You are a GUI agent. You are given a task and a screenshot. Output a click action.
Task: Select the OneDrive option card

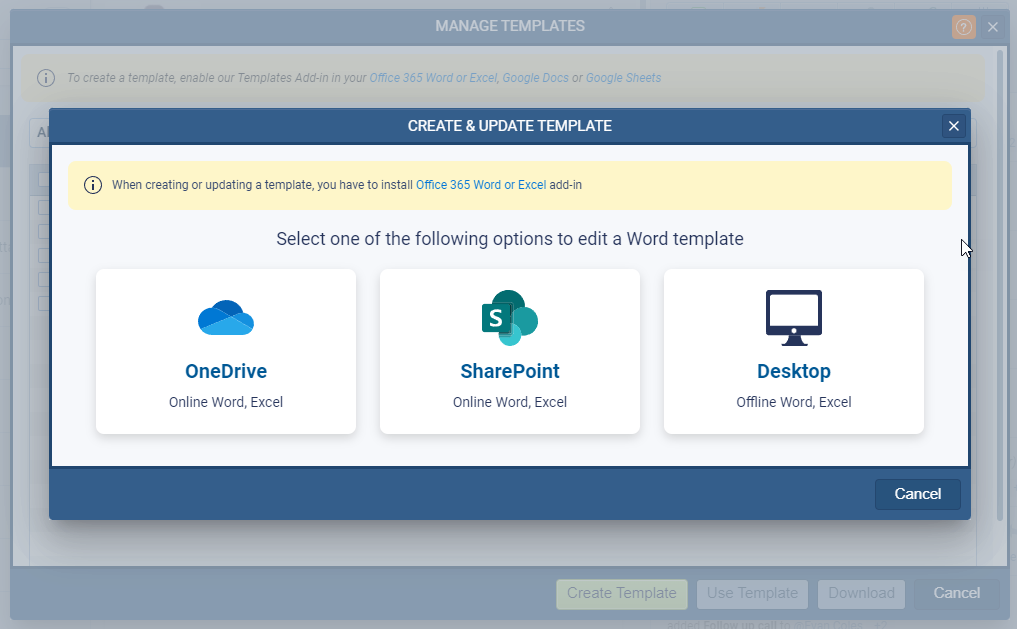click(x=225, y=352)
